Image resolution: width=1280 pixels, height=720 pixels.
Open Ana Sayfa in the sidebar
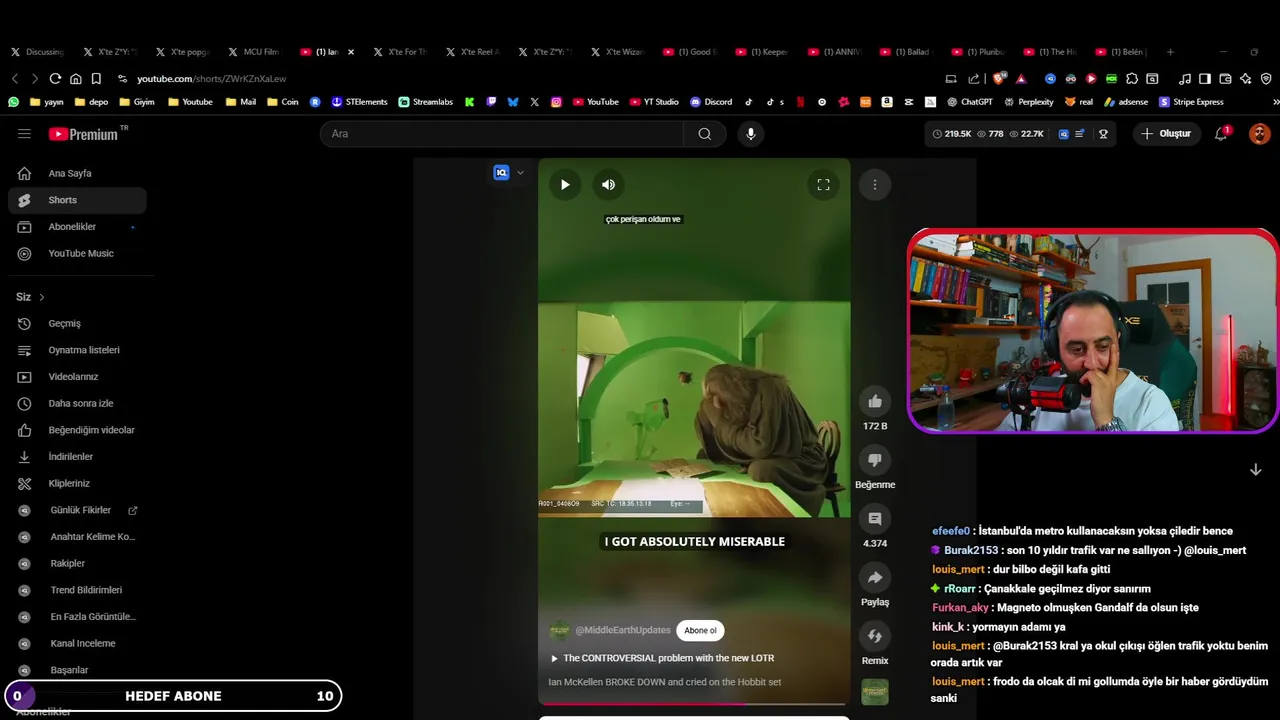coord(77,173)
